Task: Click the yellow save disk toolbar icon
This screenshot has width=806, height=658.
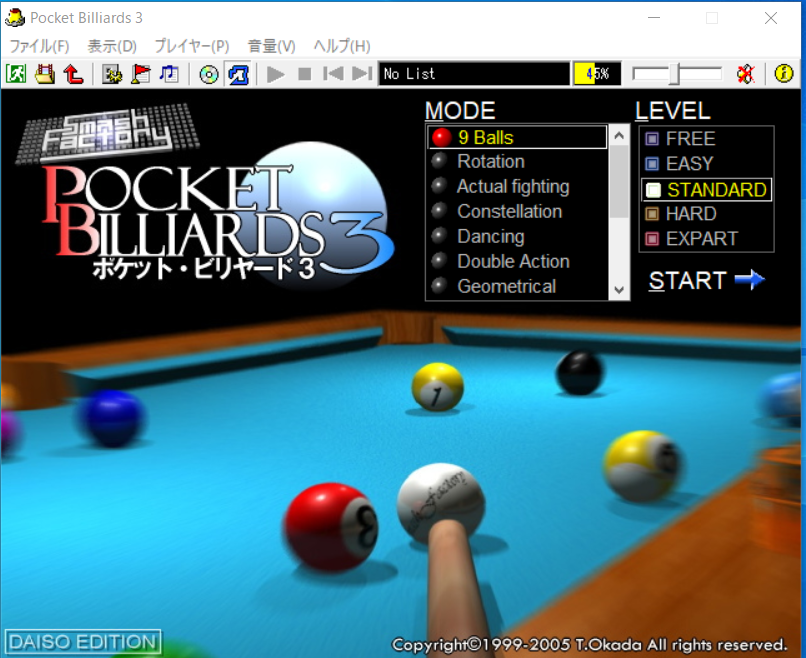Action: click(x=45, y=74)
